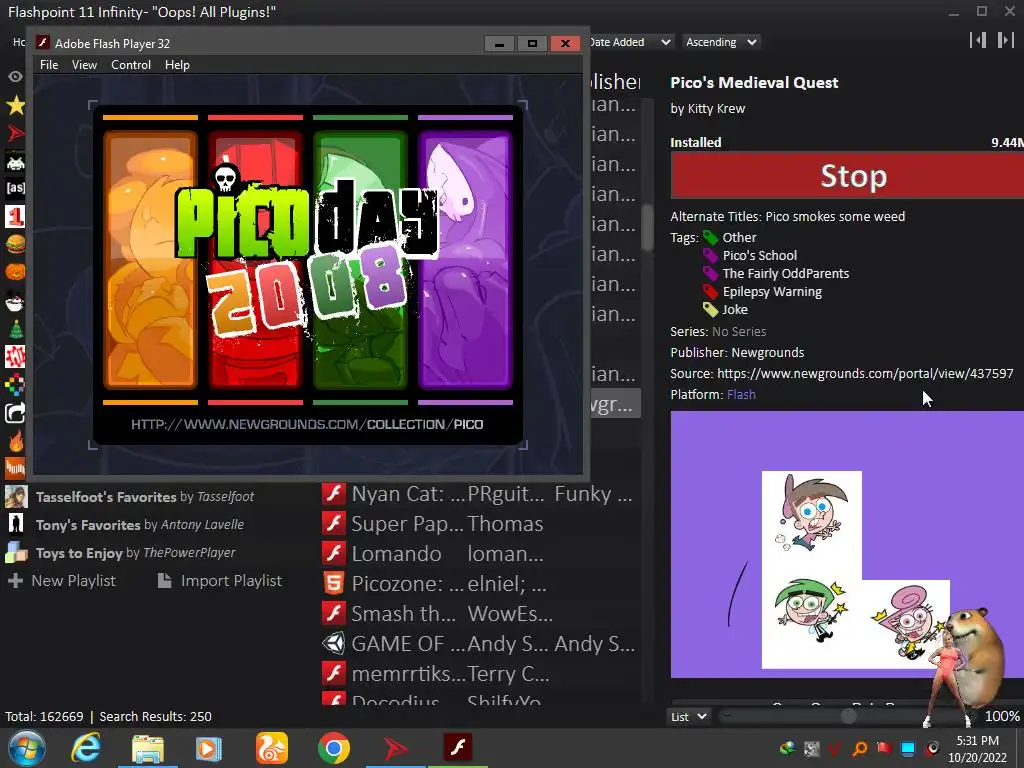Adjust the thumbnail zoom slider
Viewport: 1024px width, 768px height.
[x=848, y=716]
